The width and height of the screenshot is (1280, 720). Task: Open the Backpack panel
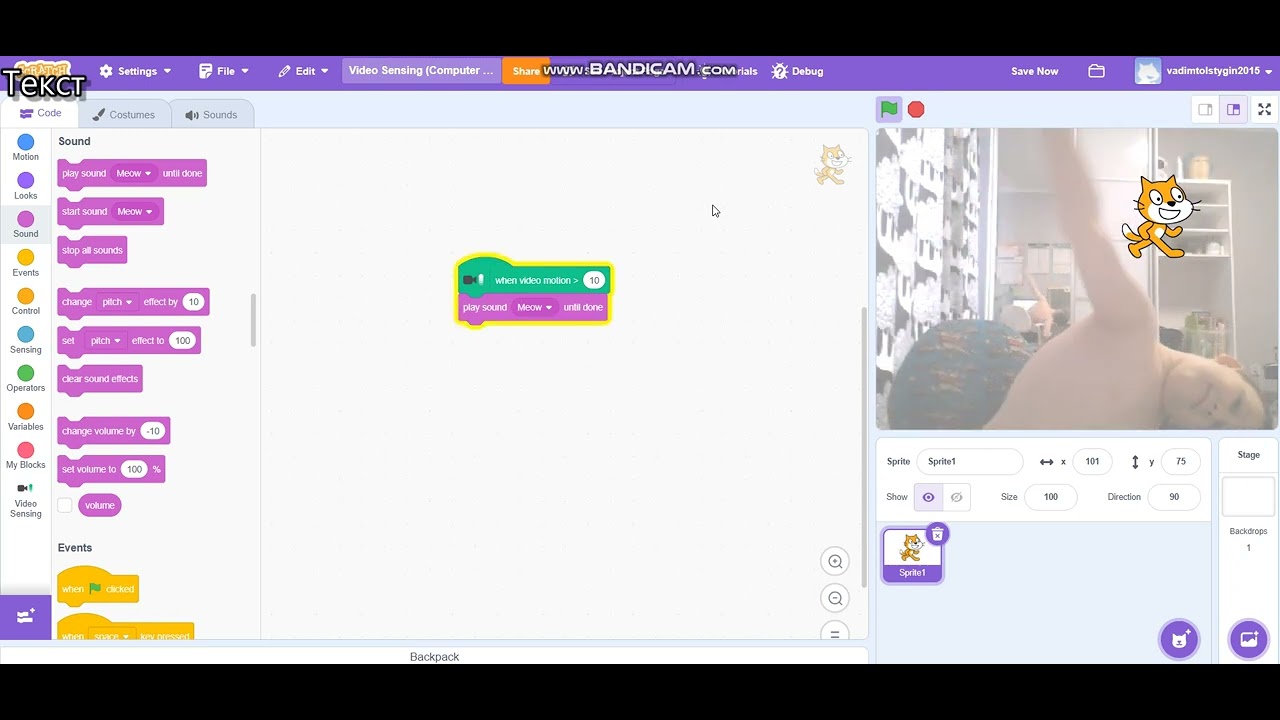[434, 656]
